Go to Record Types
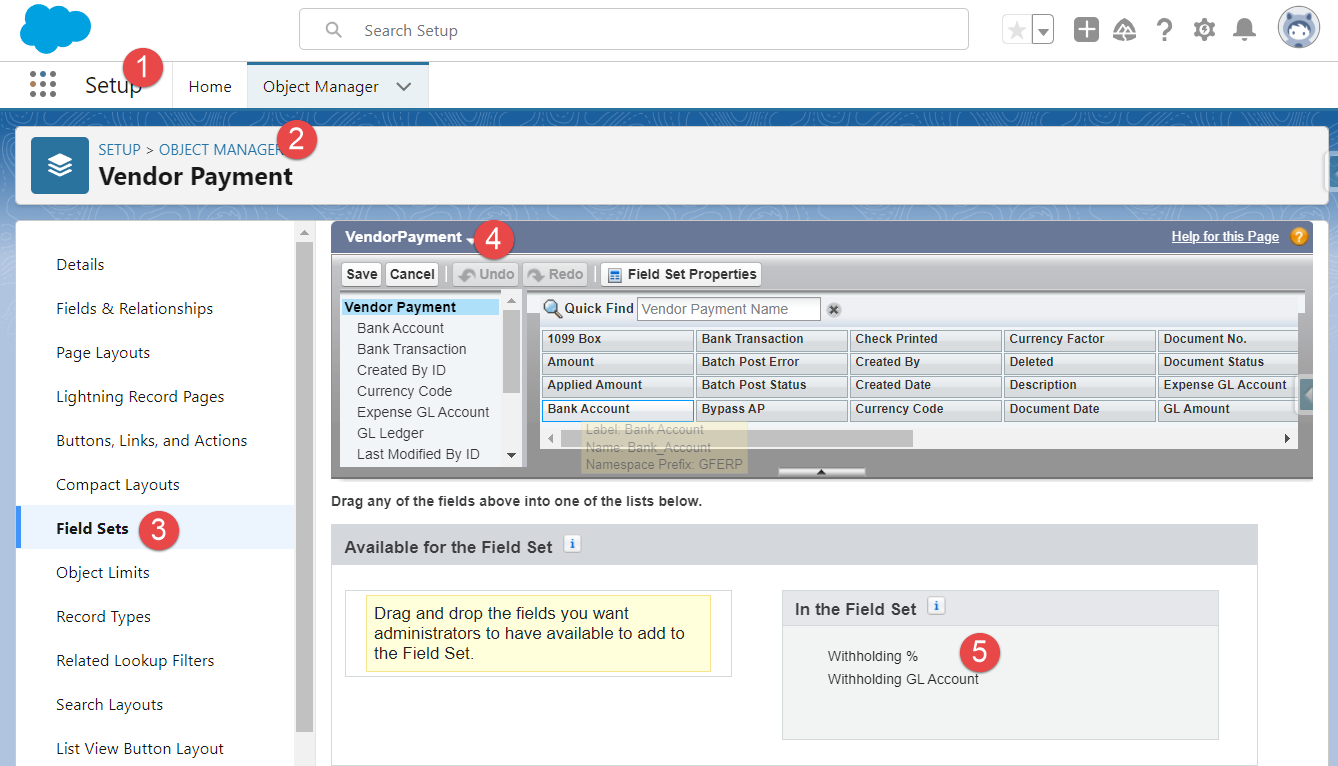This screenshot has width=1338, height=766. 104,617
